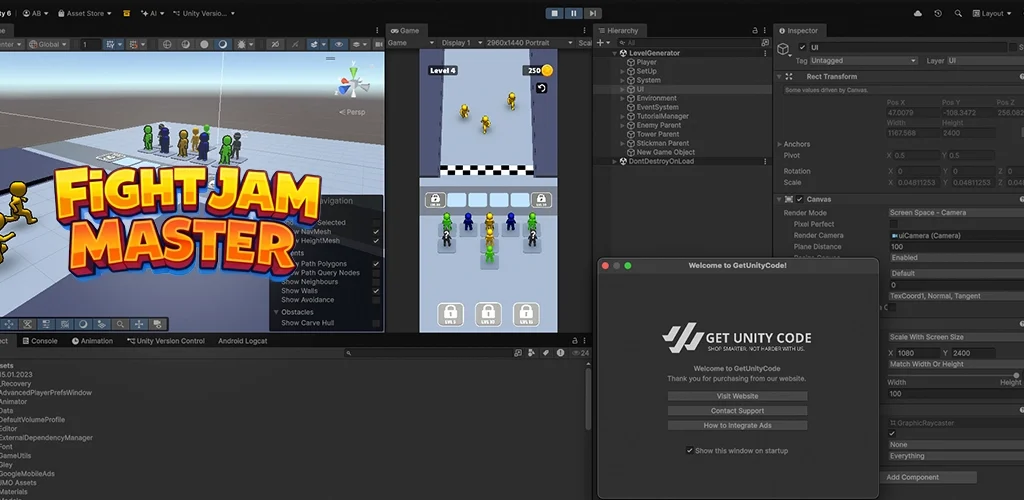Image resolution: width=1024 pixels, height=500 pixels.
Task: Toggle Show this window on startup
Action: (690, 450)
